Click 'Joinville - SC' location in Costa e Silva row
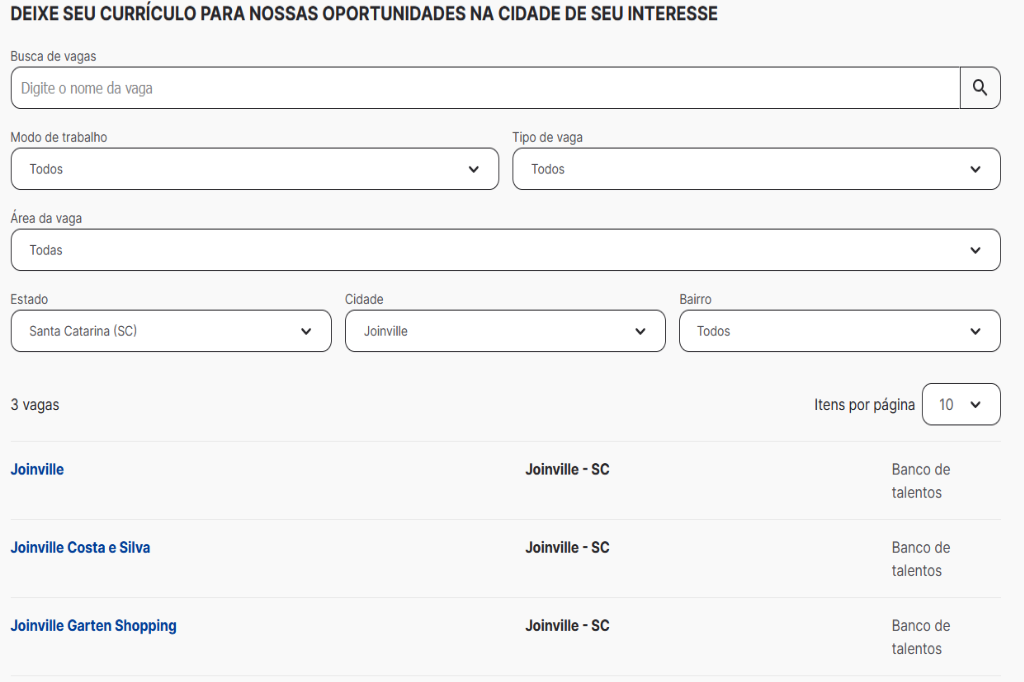Screen dimensions: 1024x682 pyautogui.click(x=568, y=547)
